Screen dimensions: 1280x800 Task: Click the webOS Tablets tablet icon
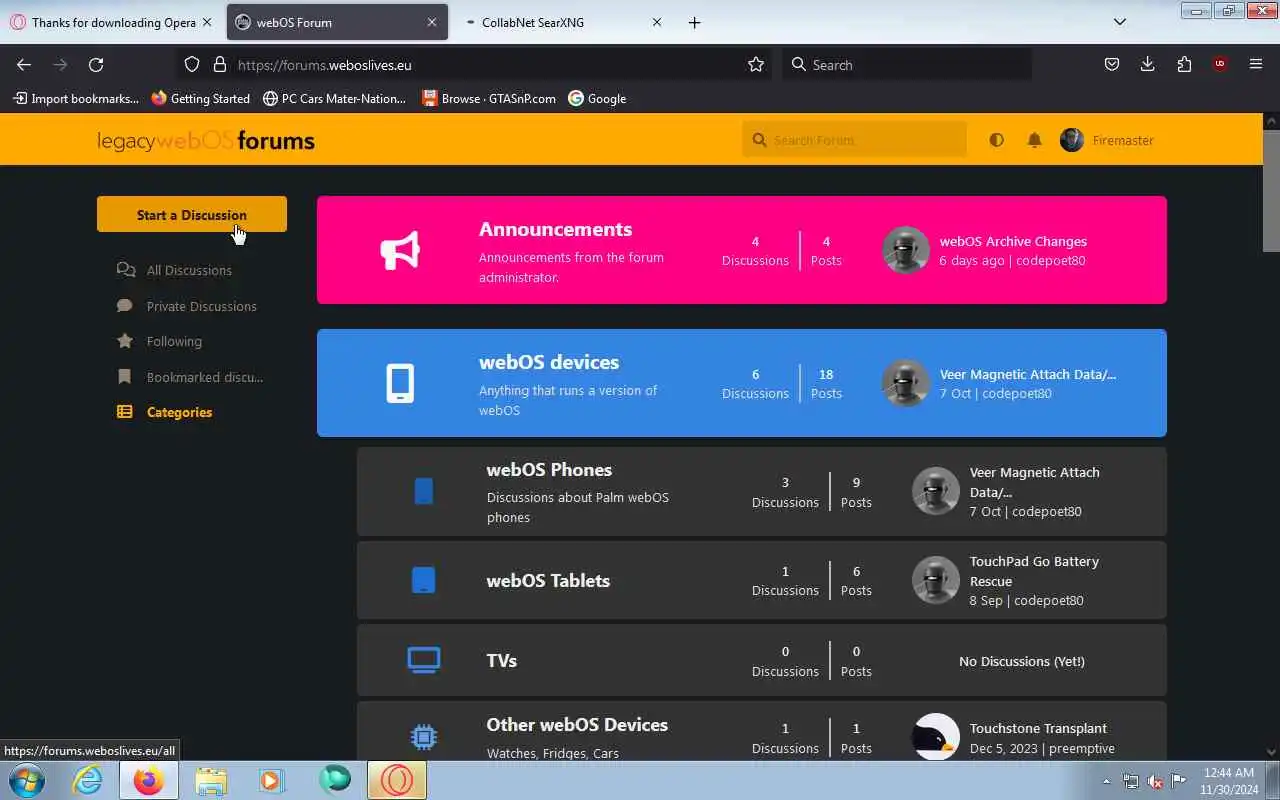pos(424,580)
